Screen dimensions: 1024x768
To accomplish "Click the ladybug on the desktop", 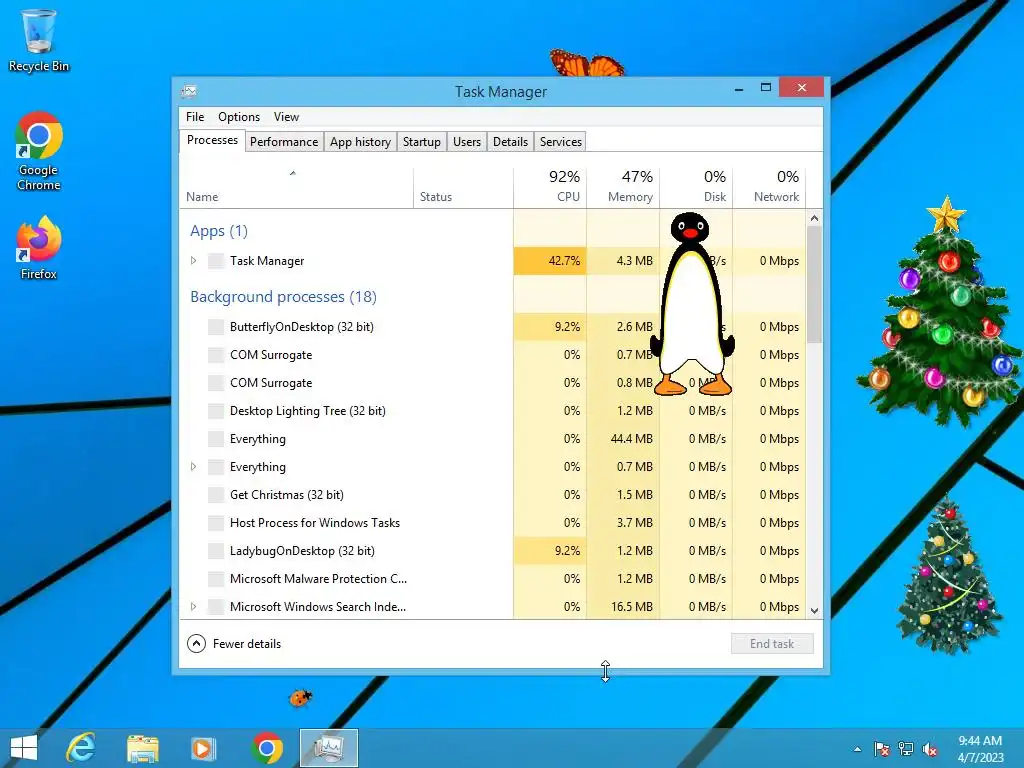I will coord(300,698).
